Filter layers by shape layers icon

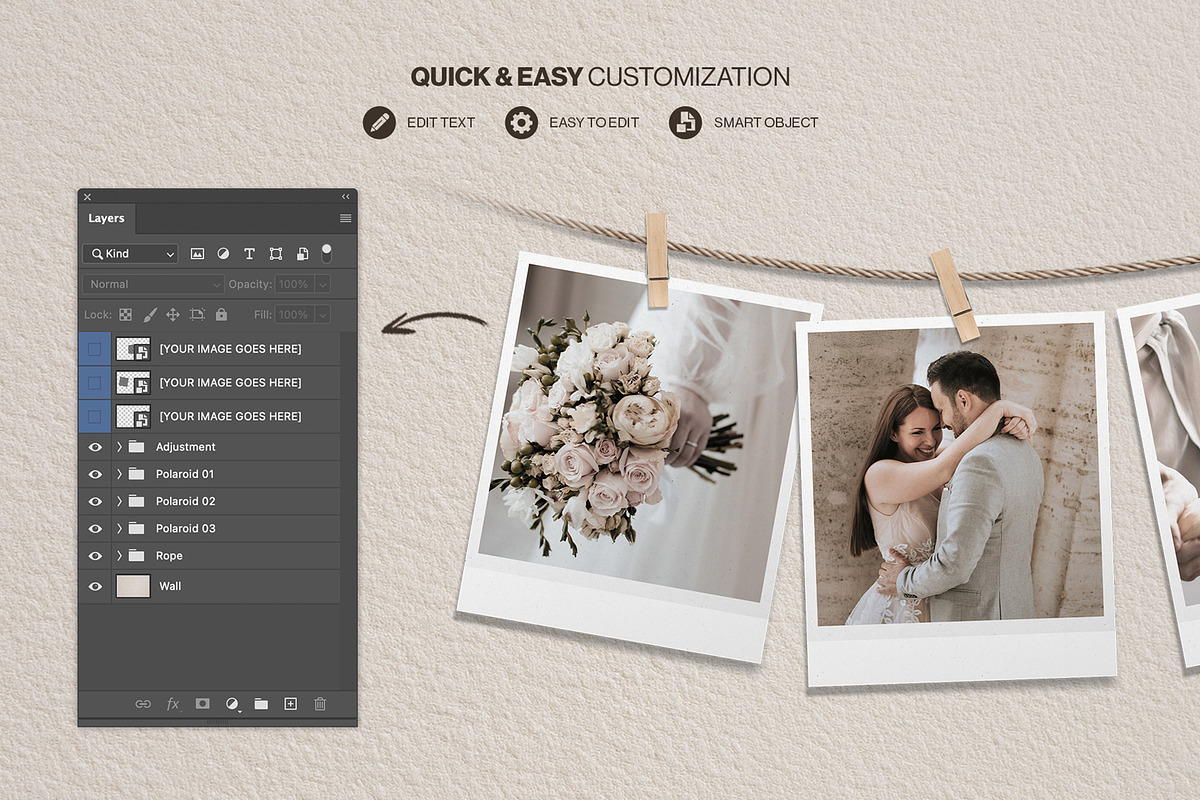tap(276, 254)
